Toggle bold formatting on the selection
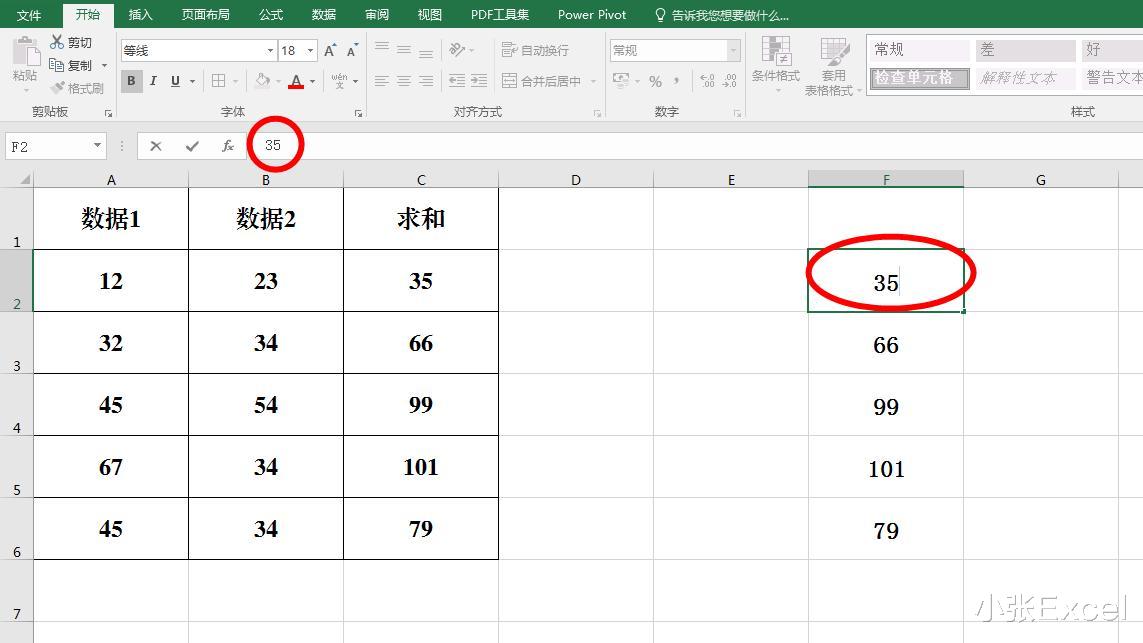 click(x=131, y=81)
